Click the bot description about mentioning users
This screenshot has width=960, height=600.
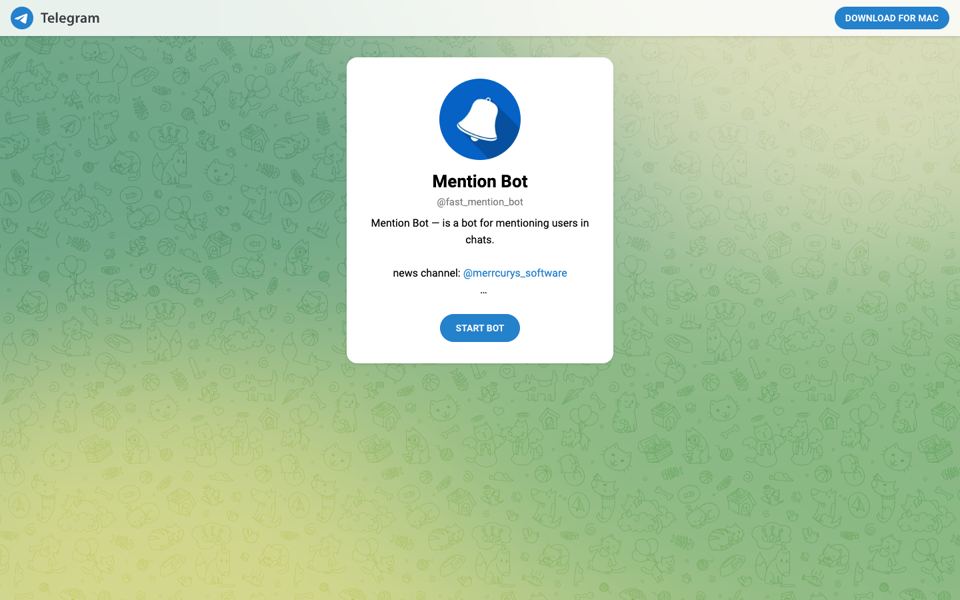tap(480, 231)
